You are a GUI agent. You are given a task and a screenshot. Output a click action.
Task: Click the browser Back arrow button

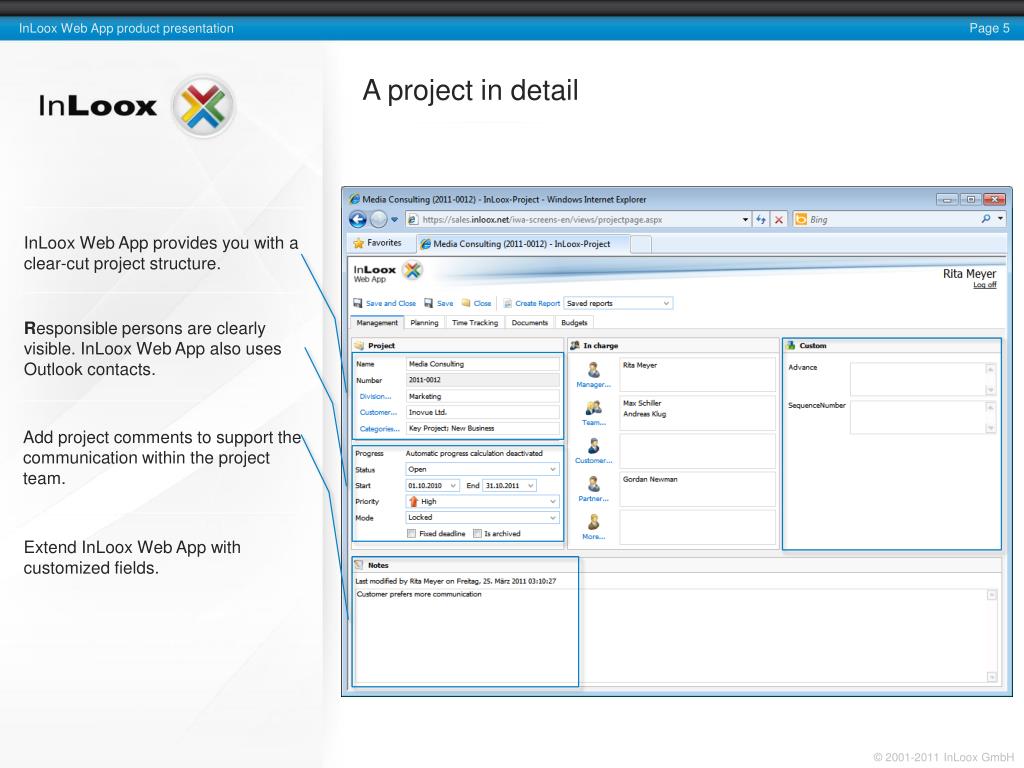point(358,219)
